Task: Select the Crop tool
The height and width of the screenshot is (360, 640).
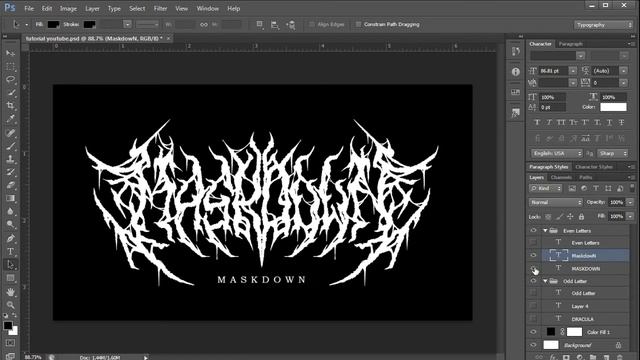Action: (x=11, y=106)
